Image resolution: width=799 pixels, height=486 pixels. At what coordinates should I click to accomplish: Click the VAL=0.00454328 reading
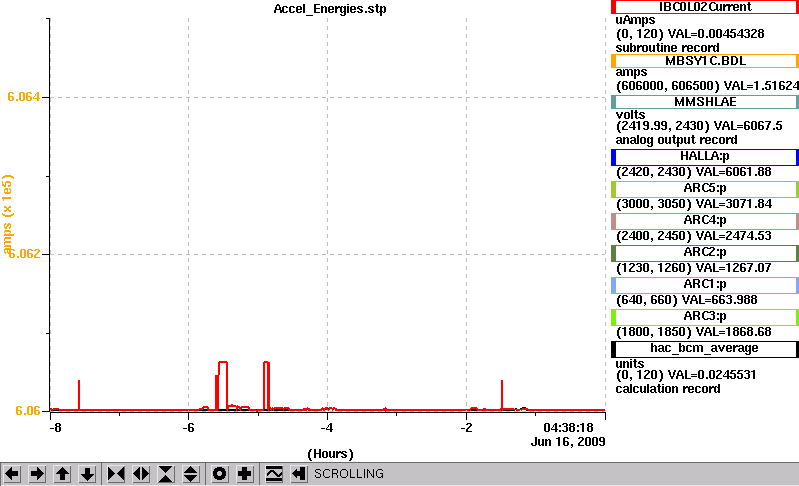(716, 34)
